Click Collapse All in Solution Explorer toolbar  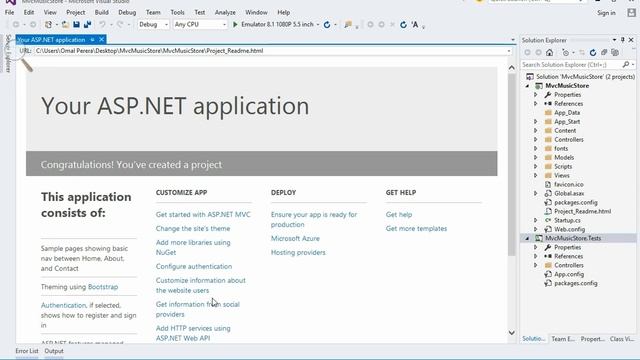coord(604,53)
